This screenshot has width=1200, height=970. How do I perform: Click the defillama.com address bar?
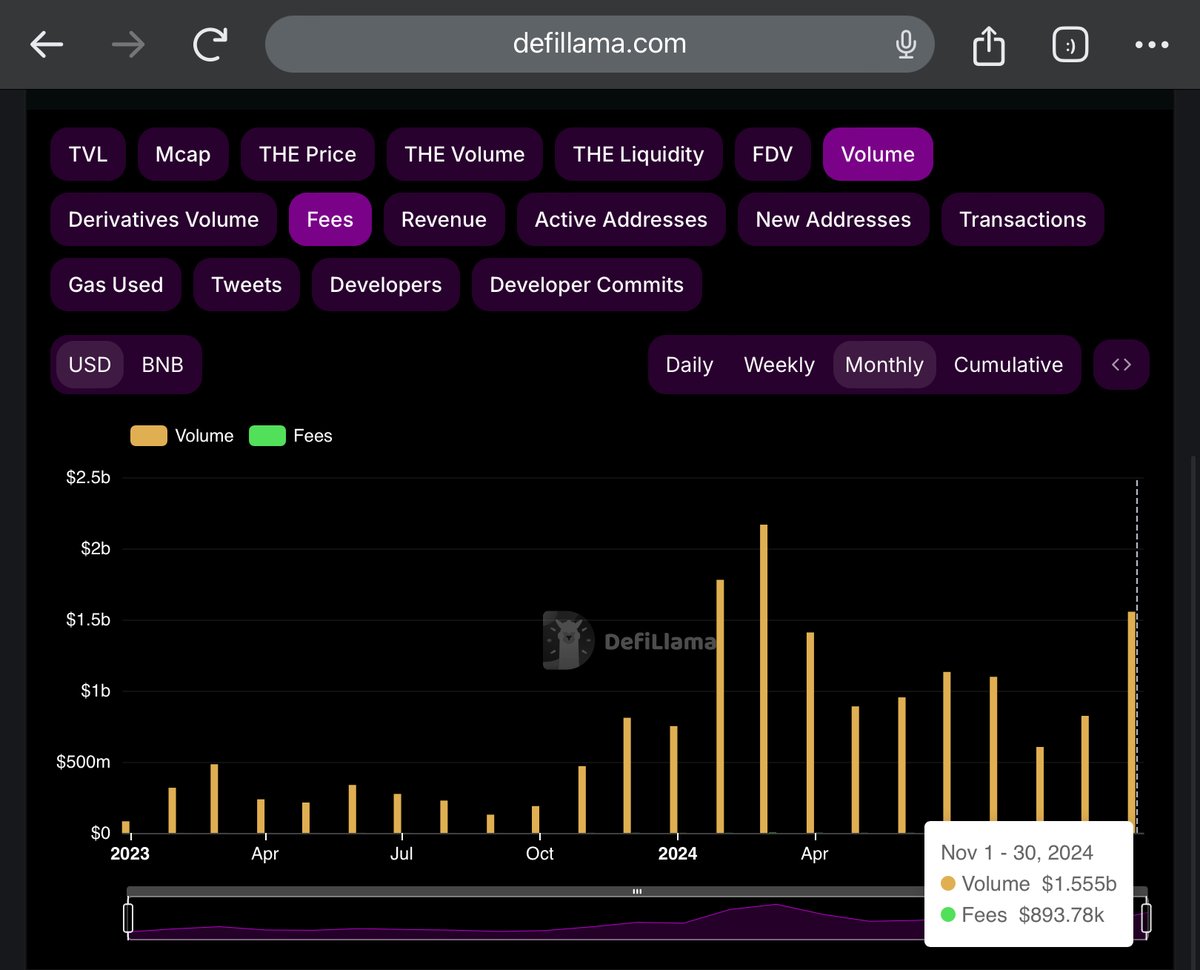[600, 44]
